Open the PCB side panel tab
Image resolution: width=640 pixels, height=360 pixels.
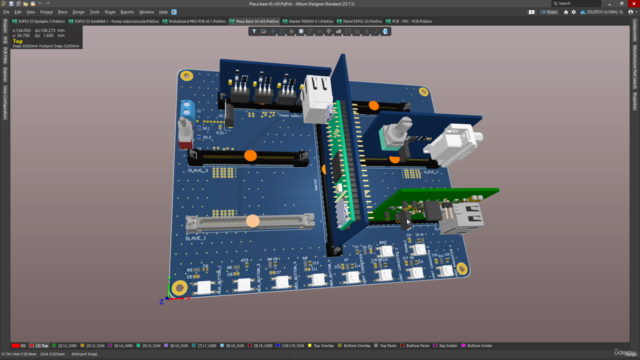[x=5, y=40]
